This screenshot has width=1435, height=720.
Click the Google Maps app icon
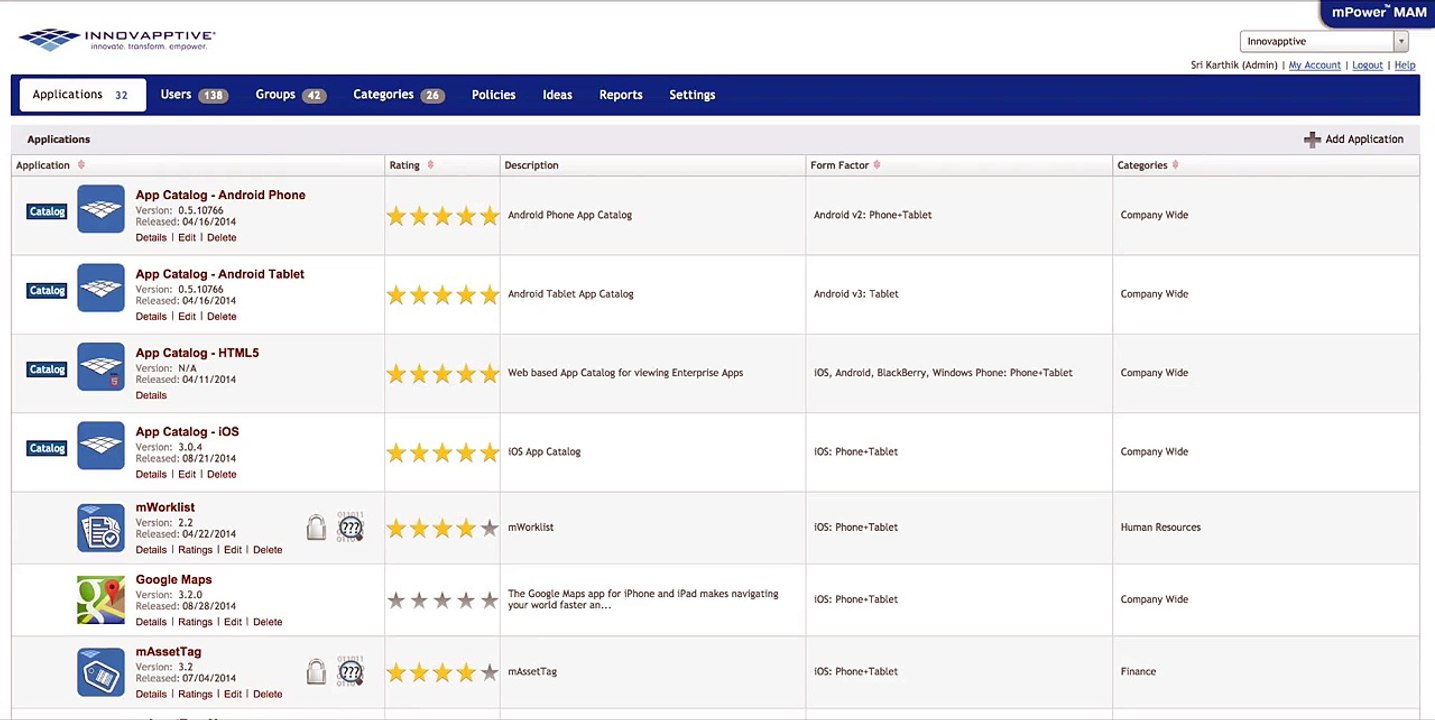click(101, 600)
